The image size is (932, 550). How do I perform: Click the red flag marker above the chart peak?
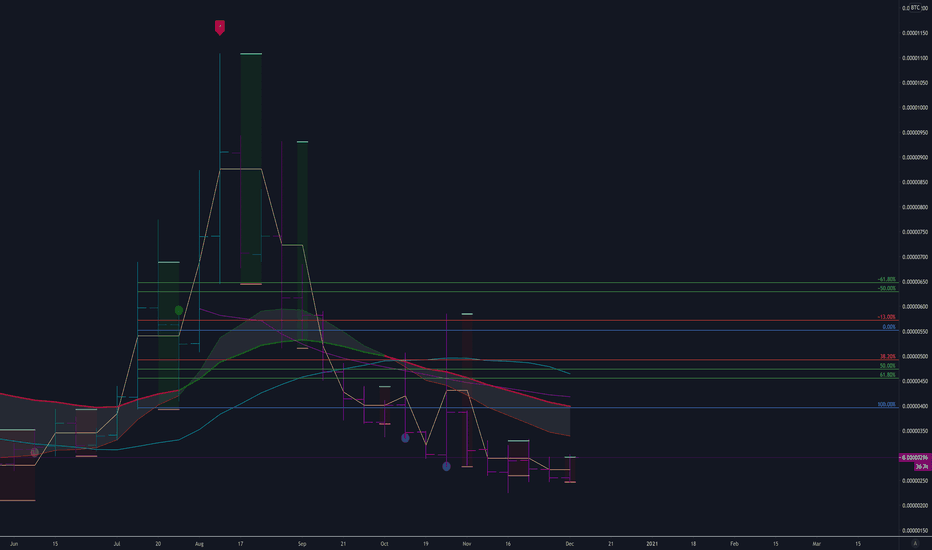pyautogui.click(x=220, y=27)
